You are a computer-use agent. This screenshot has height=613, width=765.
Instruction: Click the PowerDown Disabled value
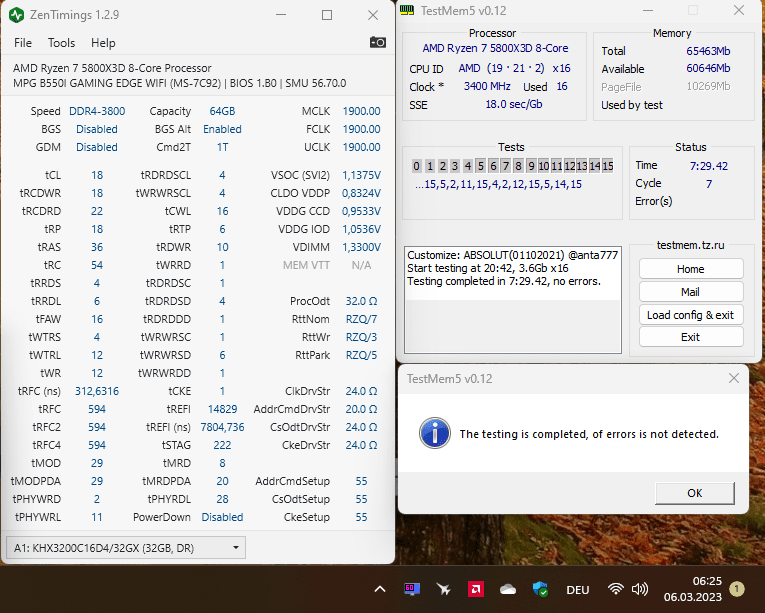coord(222,517)
